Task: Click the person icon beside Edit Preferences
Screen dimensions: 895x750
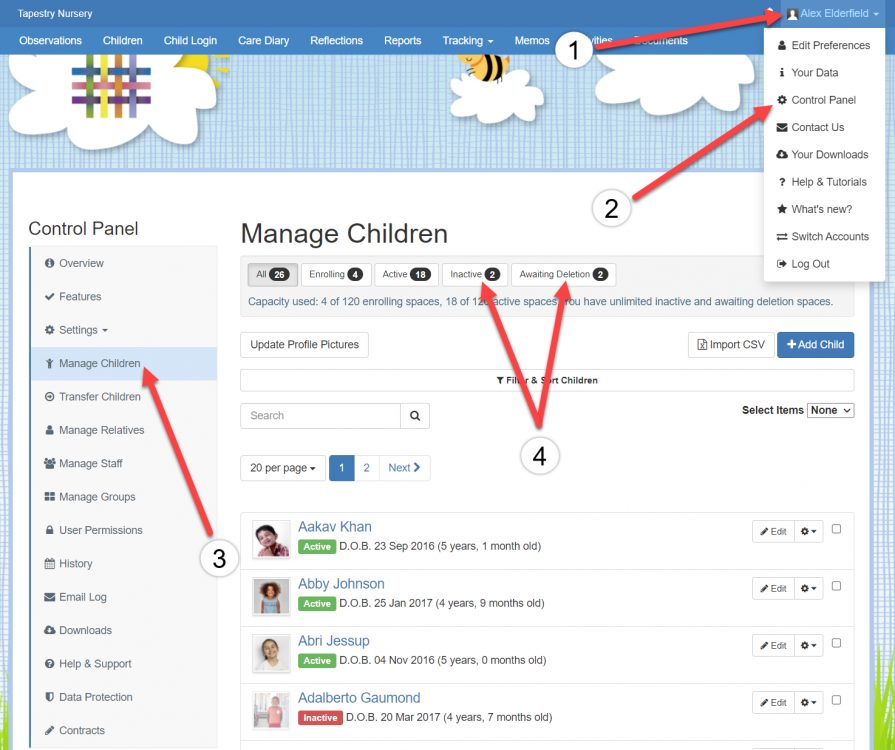Action: pyautogui.click(x=782, y=45)
